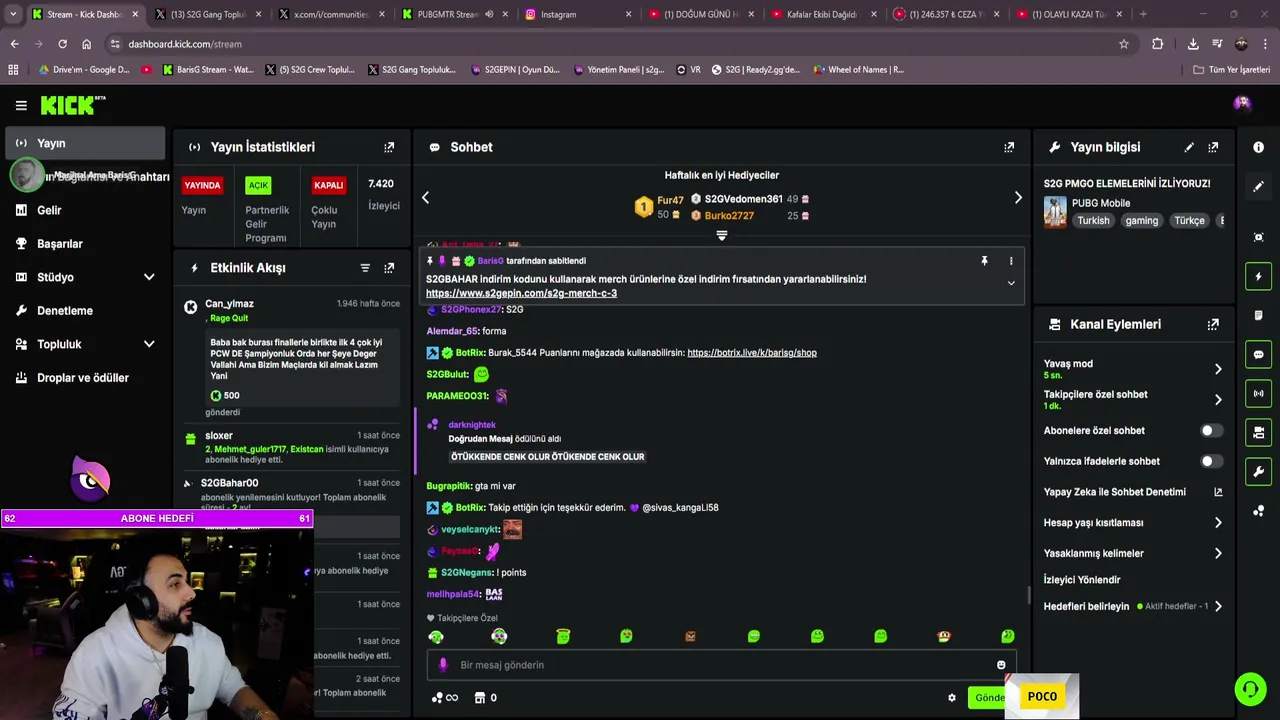Reload the page with browser refresh button

pyautogui.click(x=62, y=44)
